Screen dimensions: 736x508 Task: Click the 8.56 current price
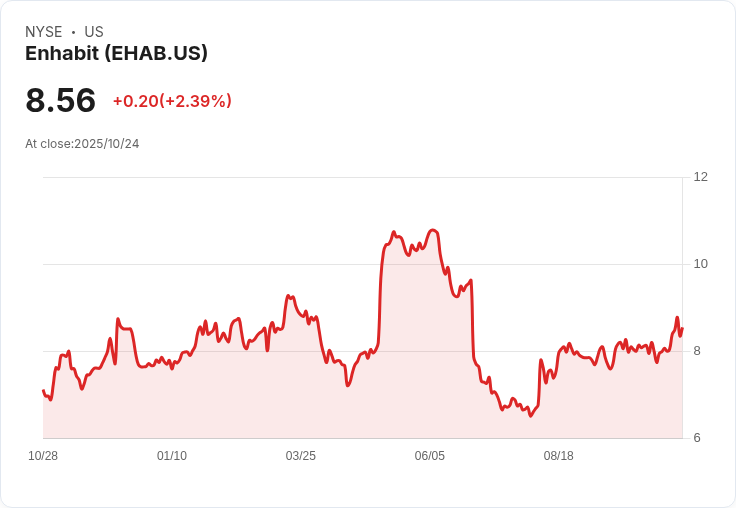click(60, 101)
